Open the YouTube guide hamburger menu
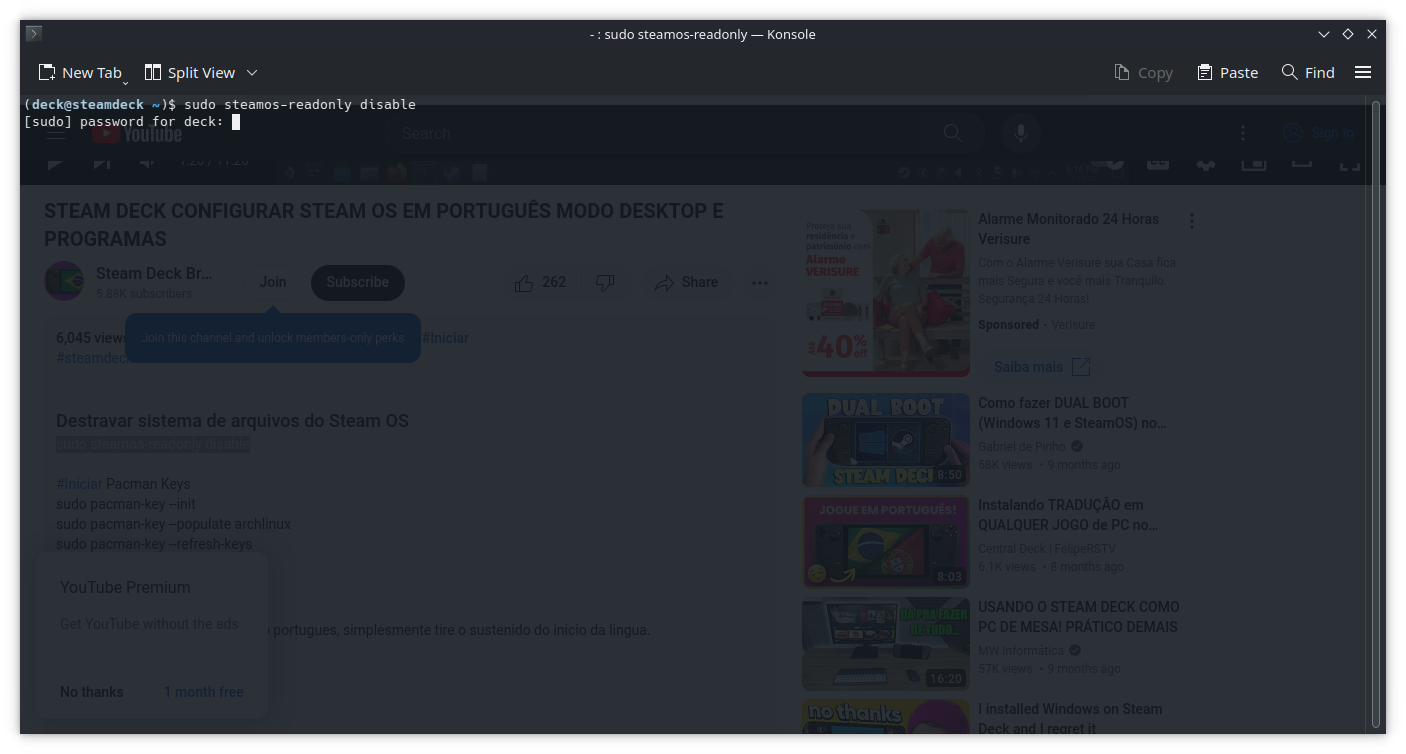This screenshot has width=1406, height=754. click(x=56, y=133)
